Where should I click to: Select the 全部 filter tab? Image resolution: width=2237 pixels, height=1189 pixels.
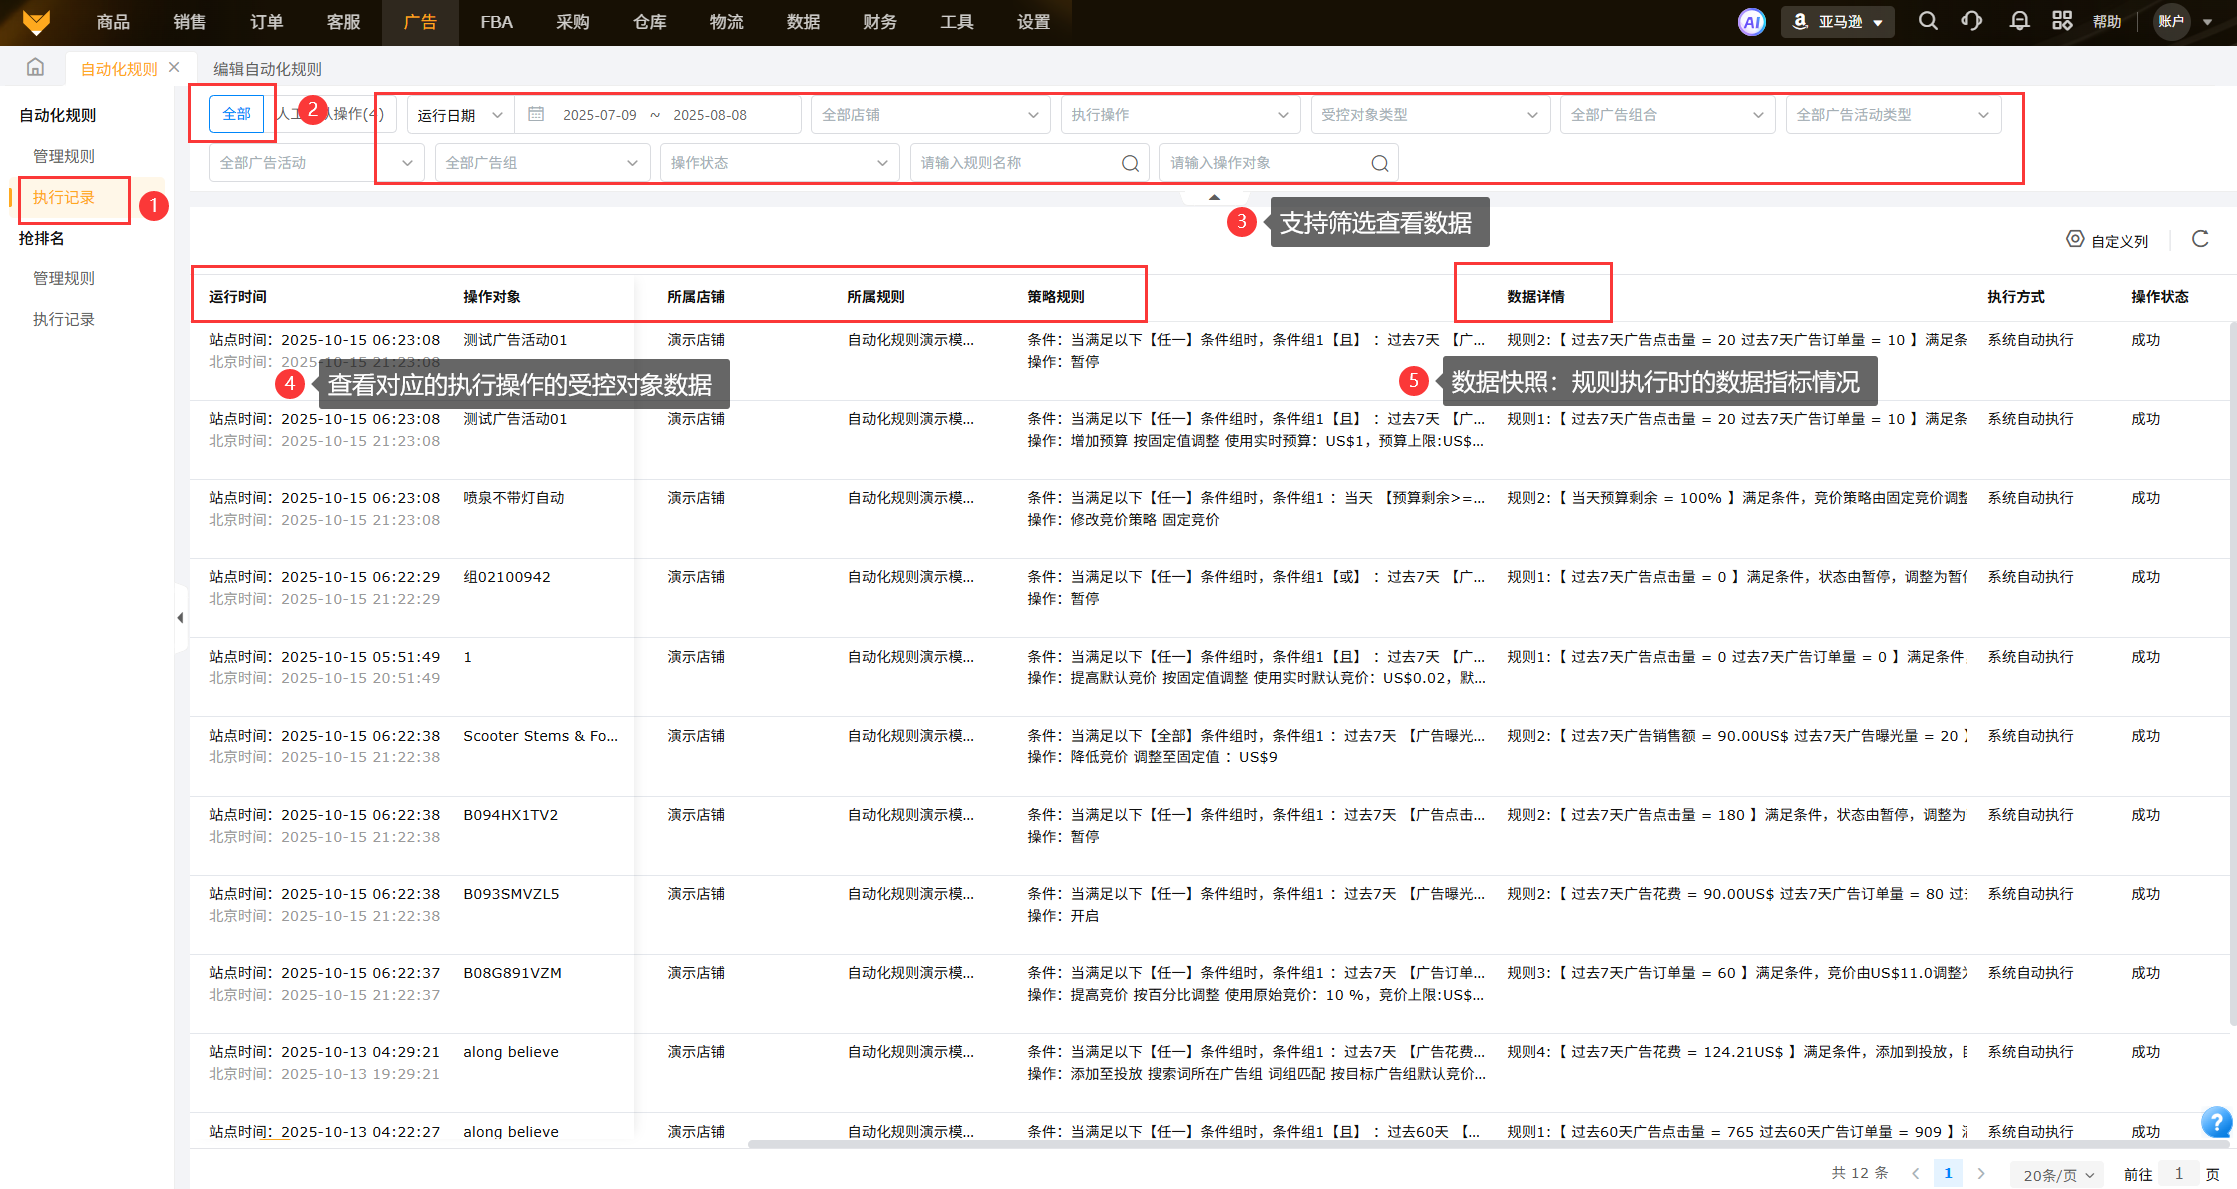(237, 114)
